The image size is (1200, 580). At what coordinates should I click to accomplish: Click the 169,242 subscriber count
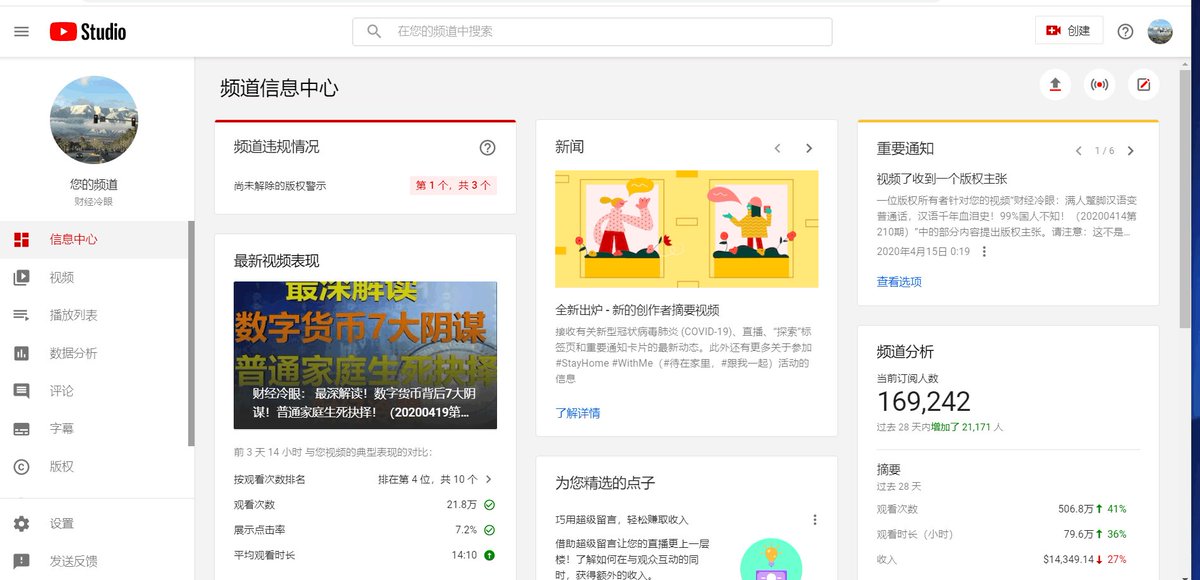click(x=924, y=402)
